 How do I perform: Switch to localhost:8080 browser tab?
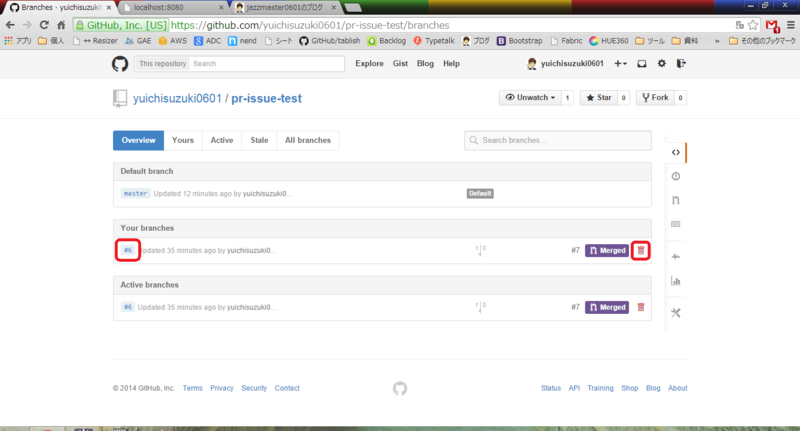point(171,7)
